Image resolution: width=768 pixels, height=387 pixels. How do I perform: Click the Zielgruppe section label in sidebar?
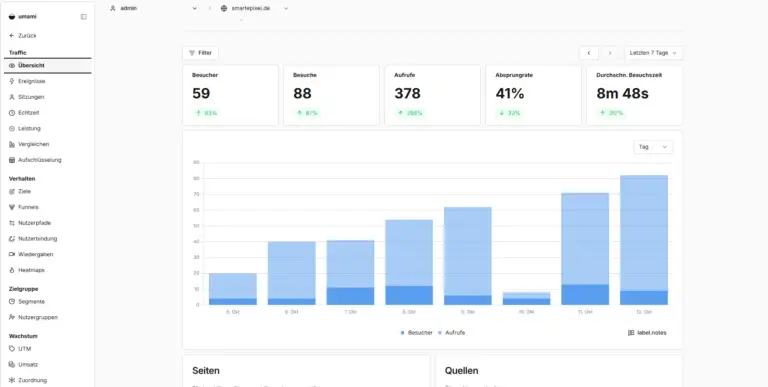point(24,289)
